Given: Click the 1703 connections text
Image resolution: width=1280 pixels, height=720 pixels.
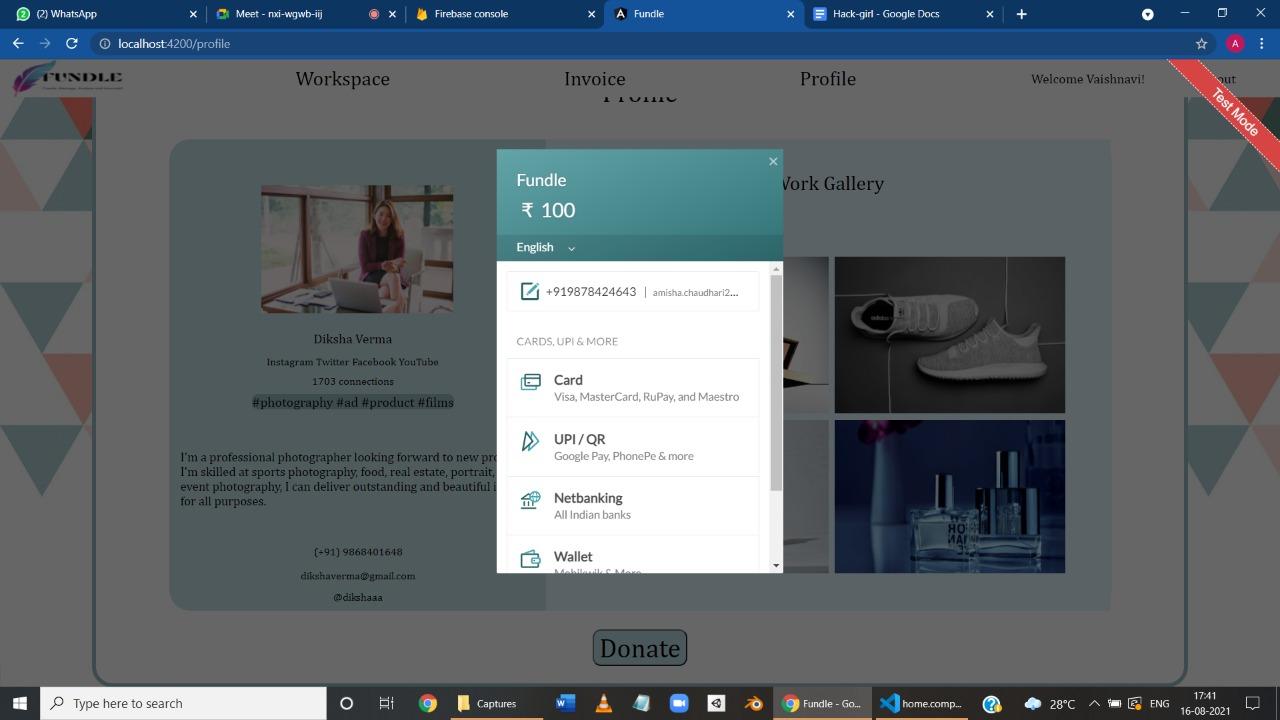Looking at the screenshot, I should [353, 381].
